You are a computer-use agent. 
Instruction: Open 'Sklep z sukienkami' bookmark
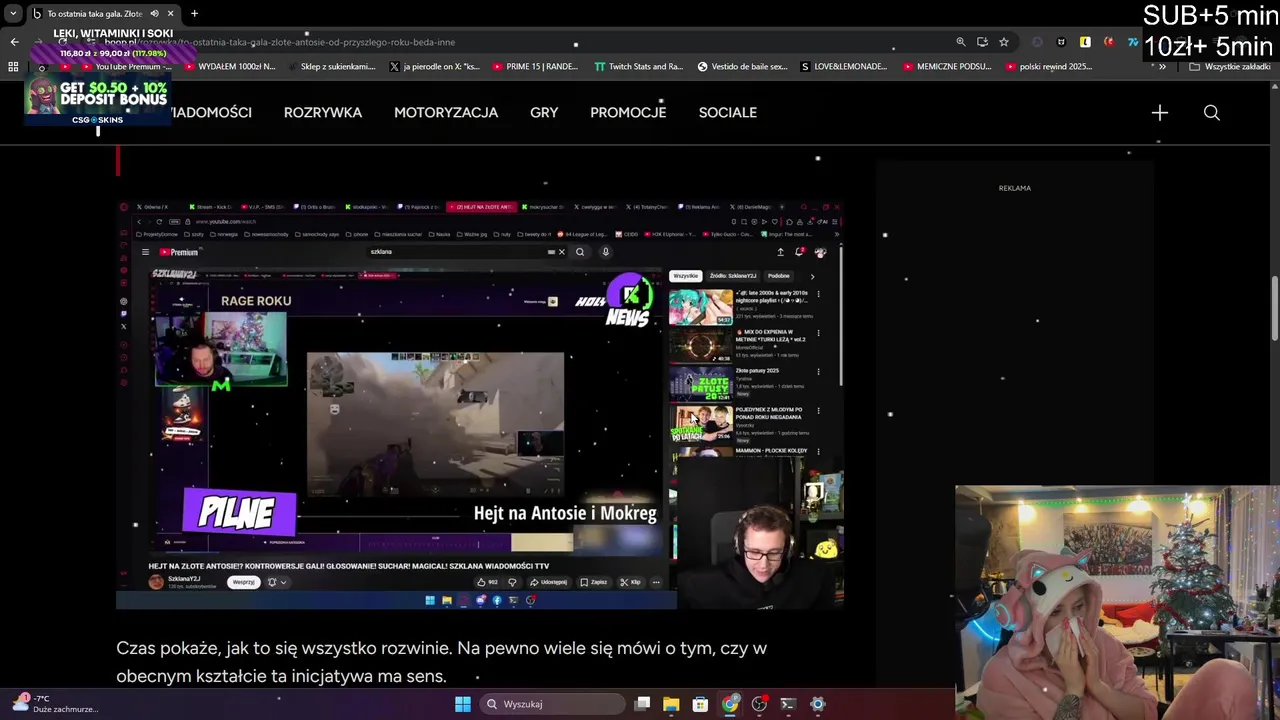(x=330, y=67)
